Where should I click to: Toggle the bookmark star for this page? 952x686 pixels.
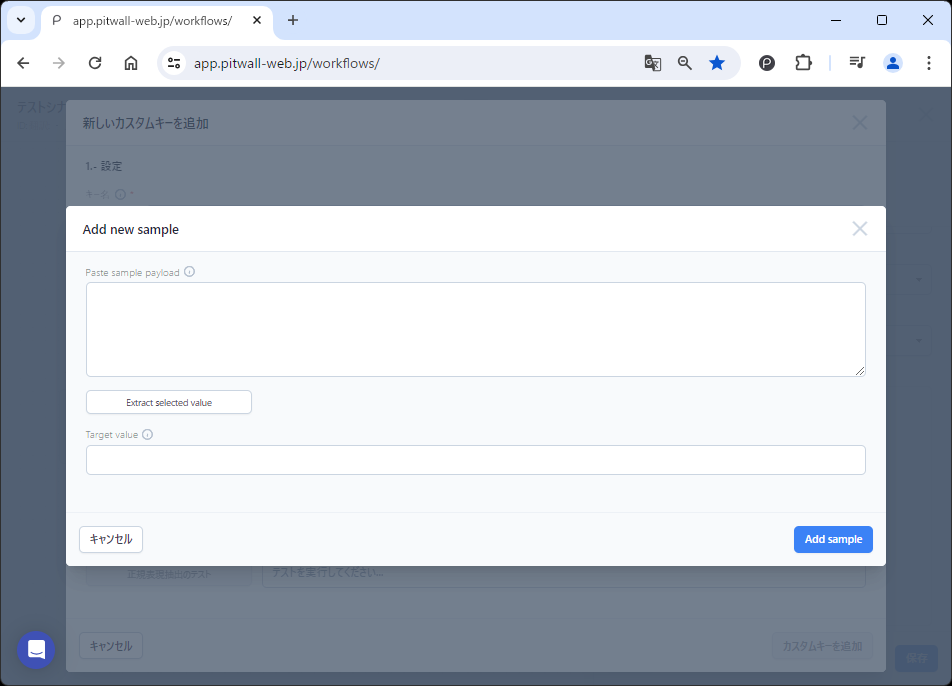pos(717,63)
